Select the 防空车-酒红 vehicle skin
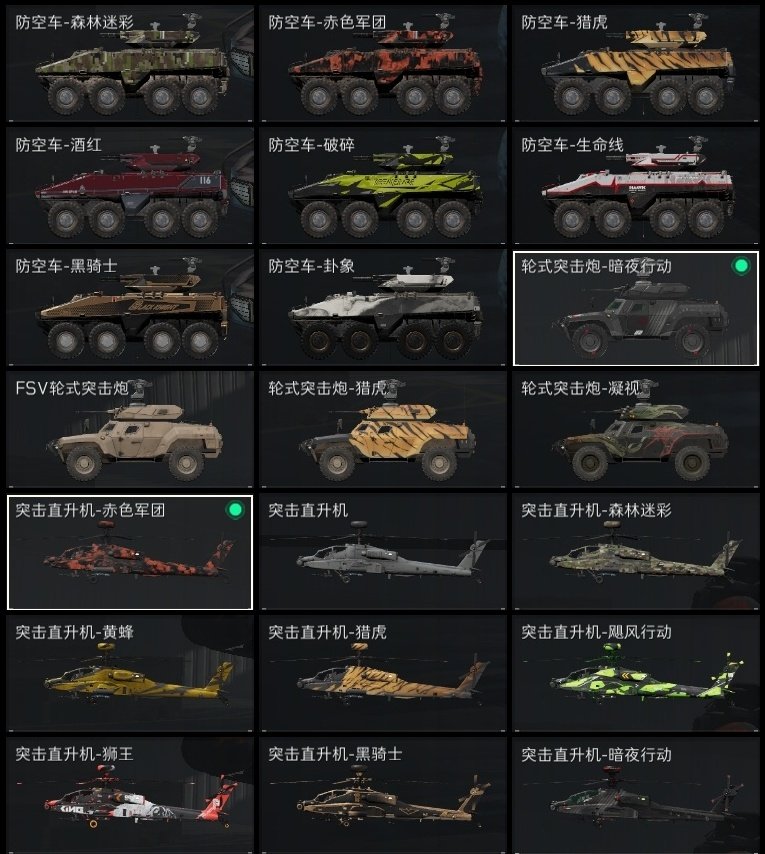 click(130, 186)
